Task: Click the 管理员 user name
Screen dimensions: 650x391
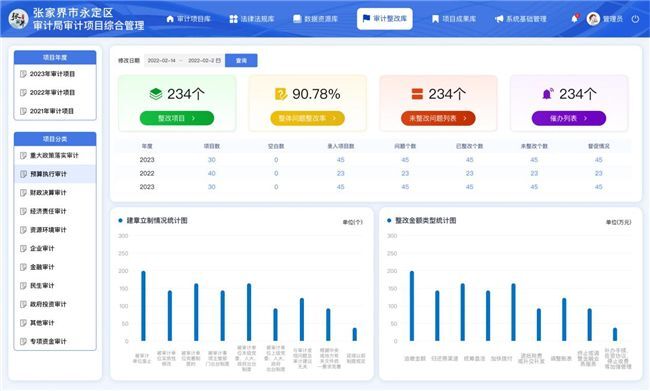Action: [613, 19]
